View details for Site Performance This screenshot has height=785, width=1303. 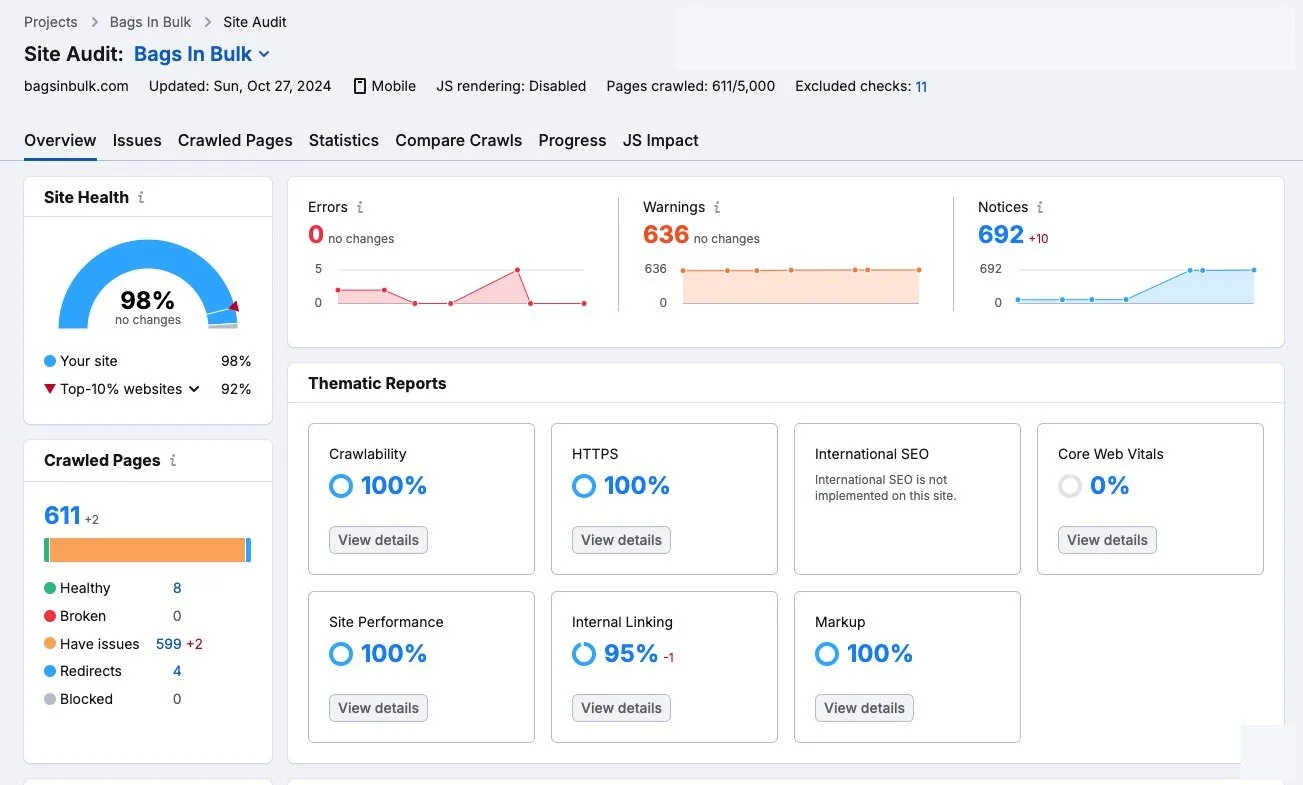[378, 708]
